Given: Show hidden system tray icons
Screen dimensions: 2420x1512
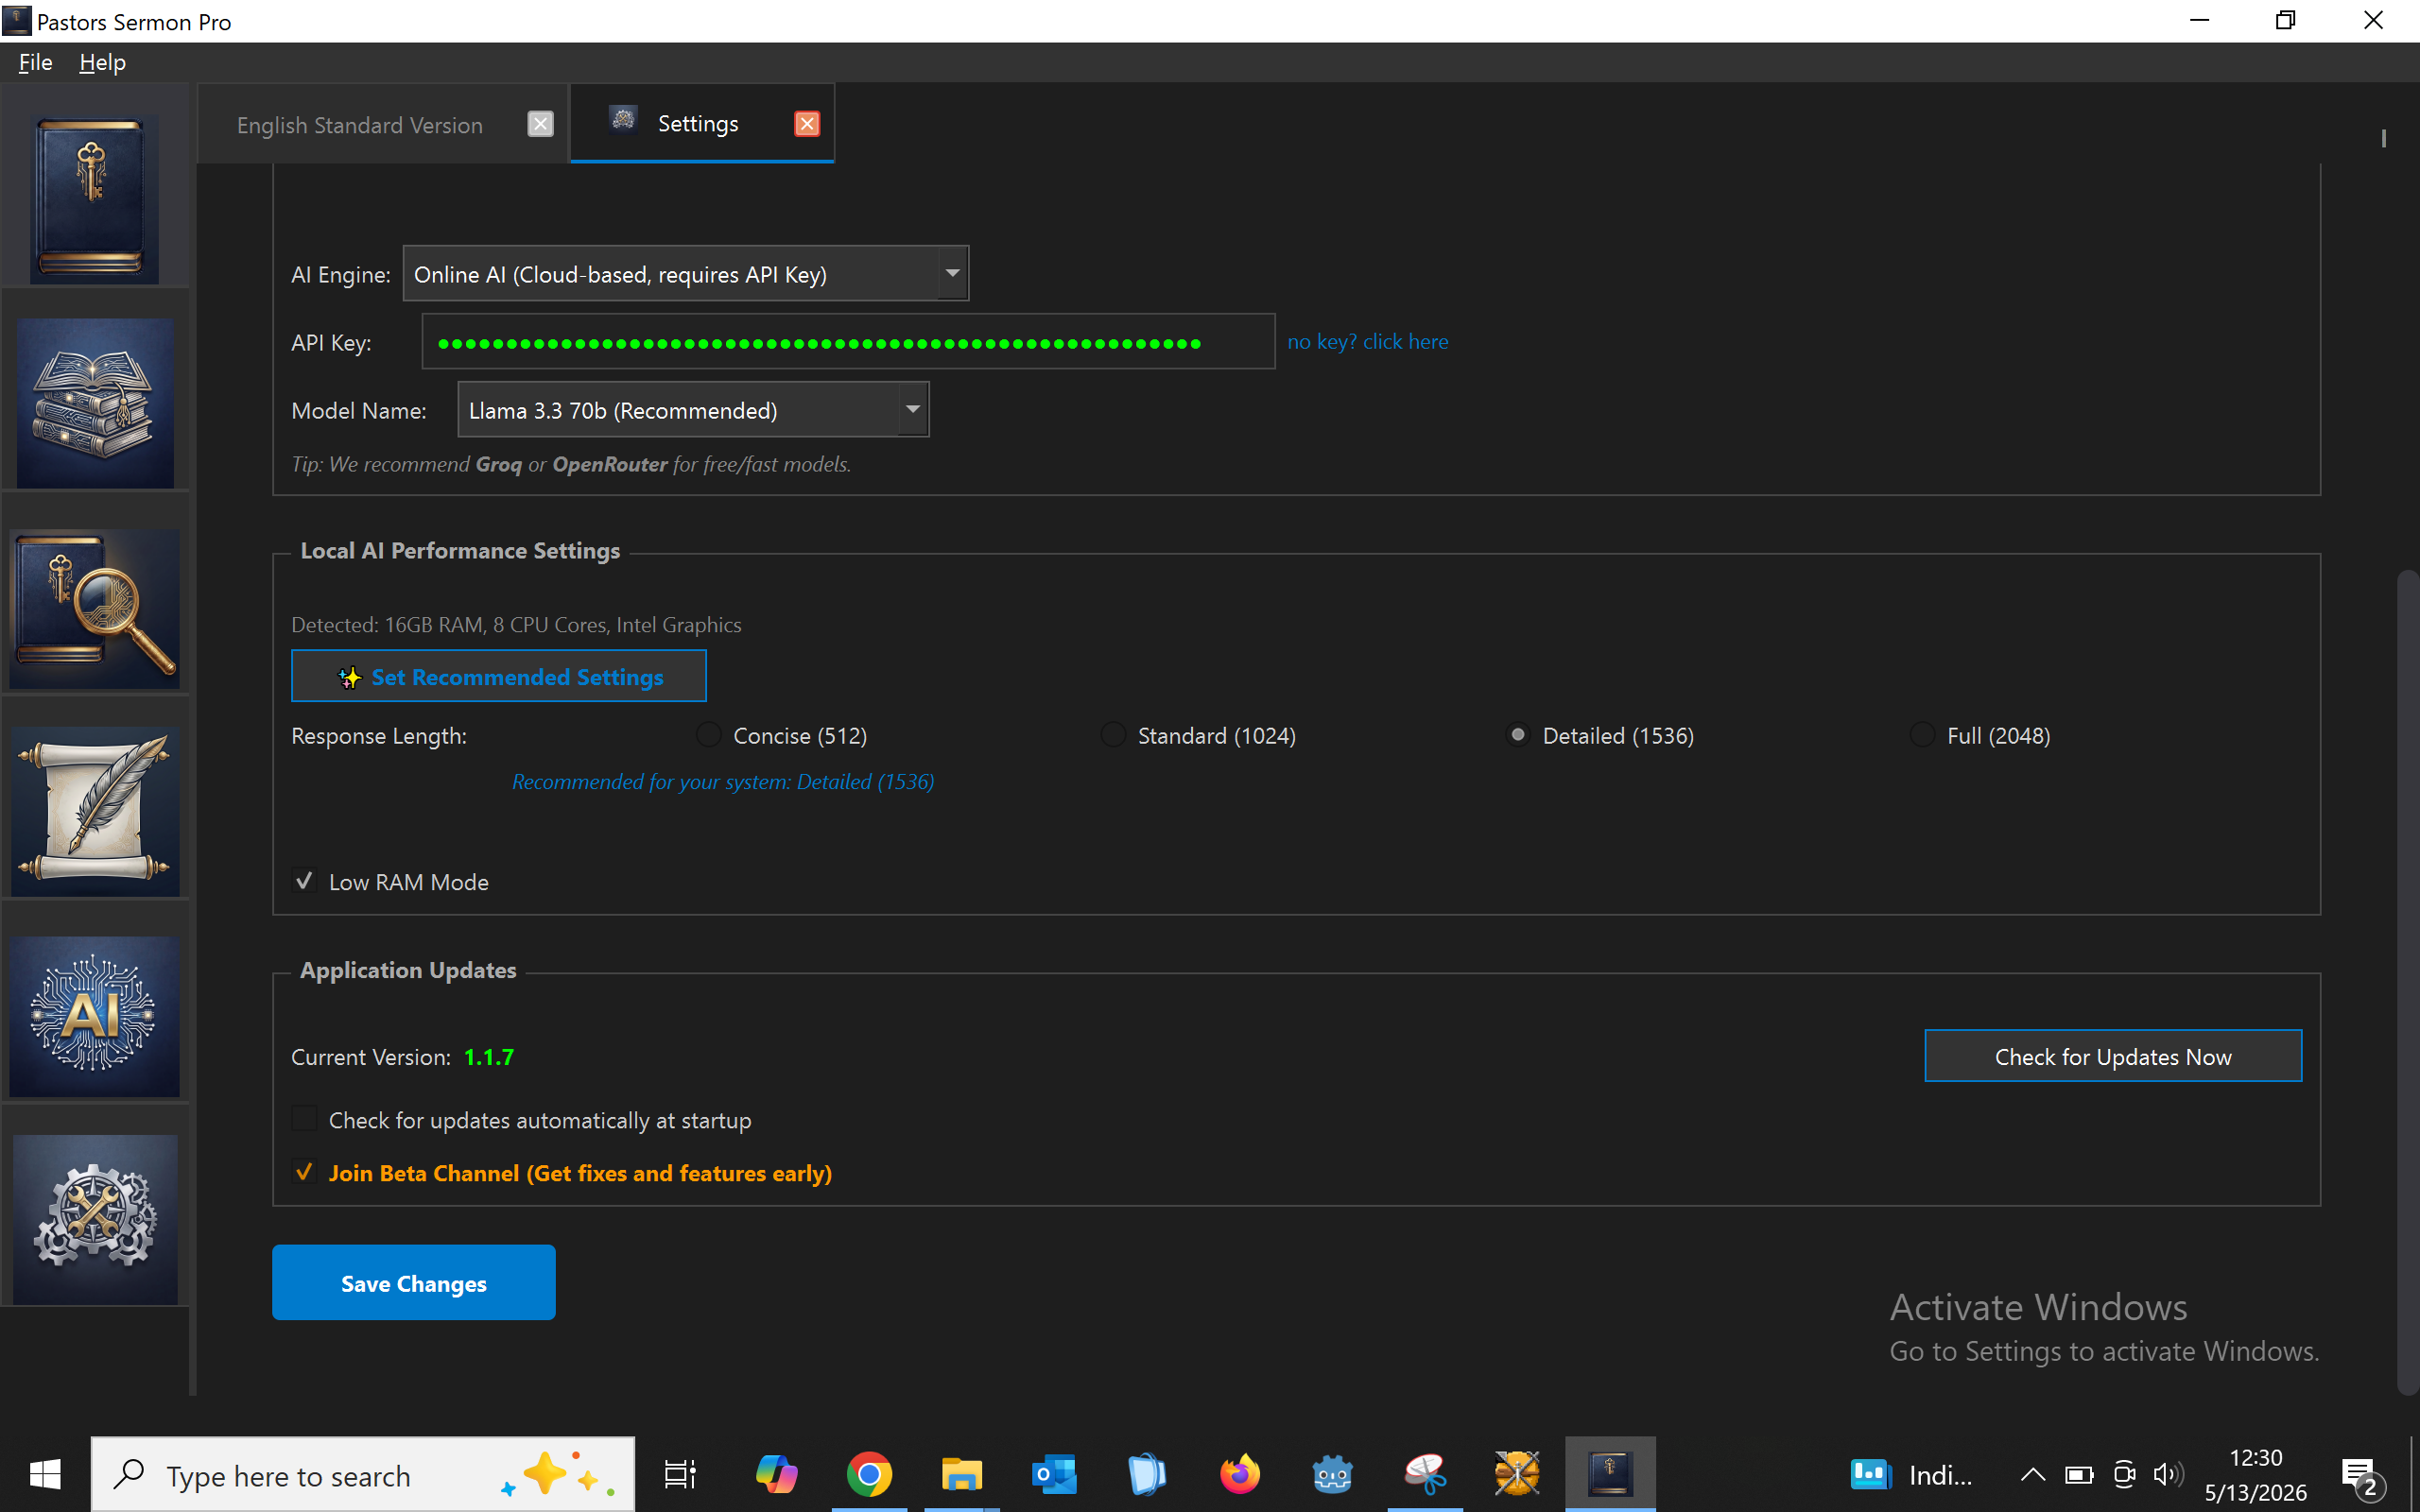Looking at the screenshot, I should (2032, 1474).
